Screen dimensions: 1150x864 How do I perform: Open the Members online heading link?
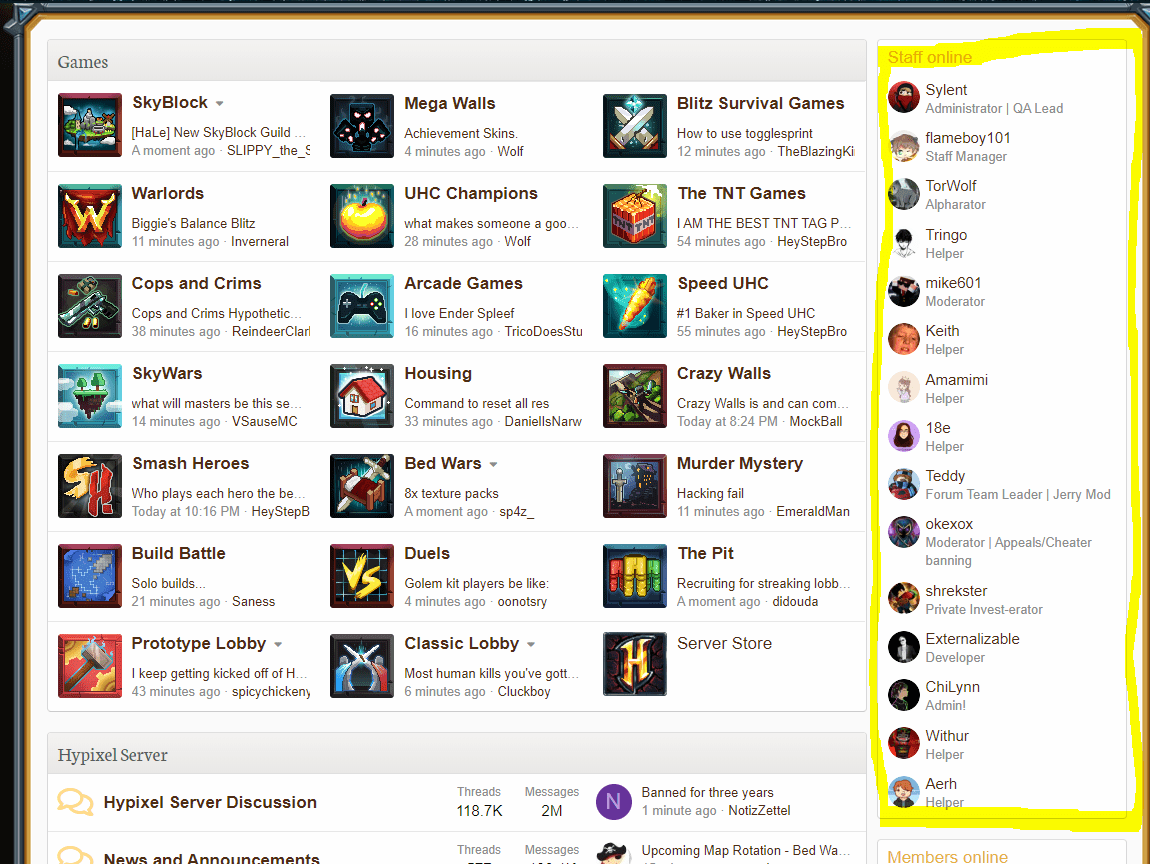[947, 856]
